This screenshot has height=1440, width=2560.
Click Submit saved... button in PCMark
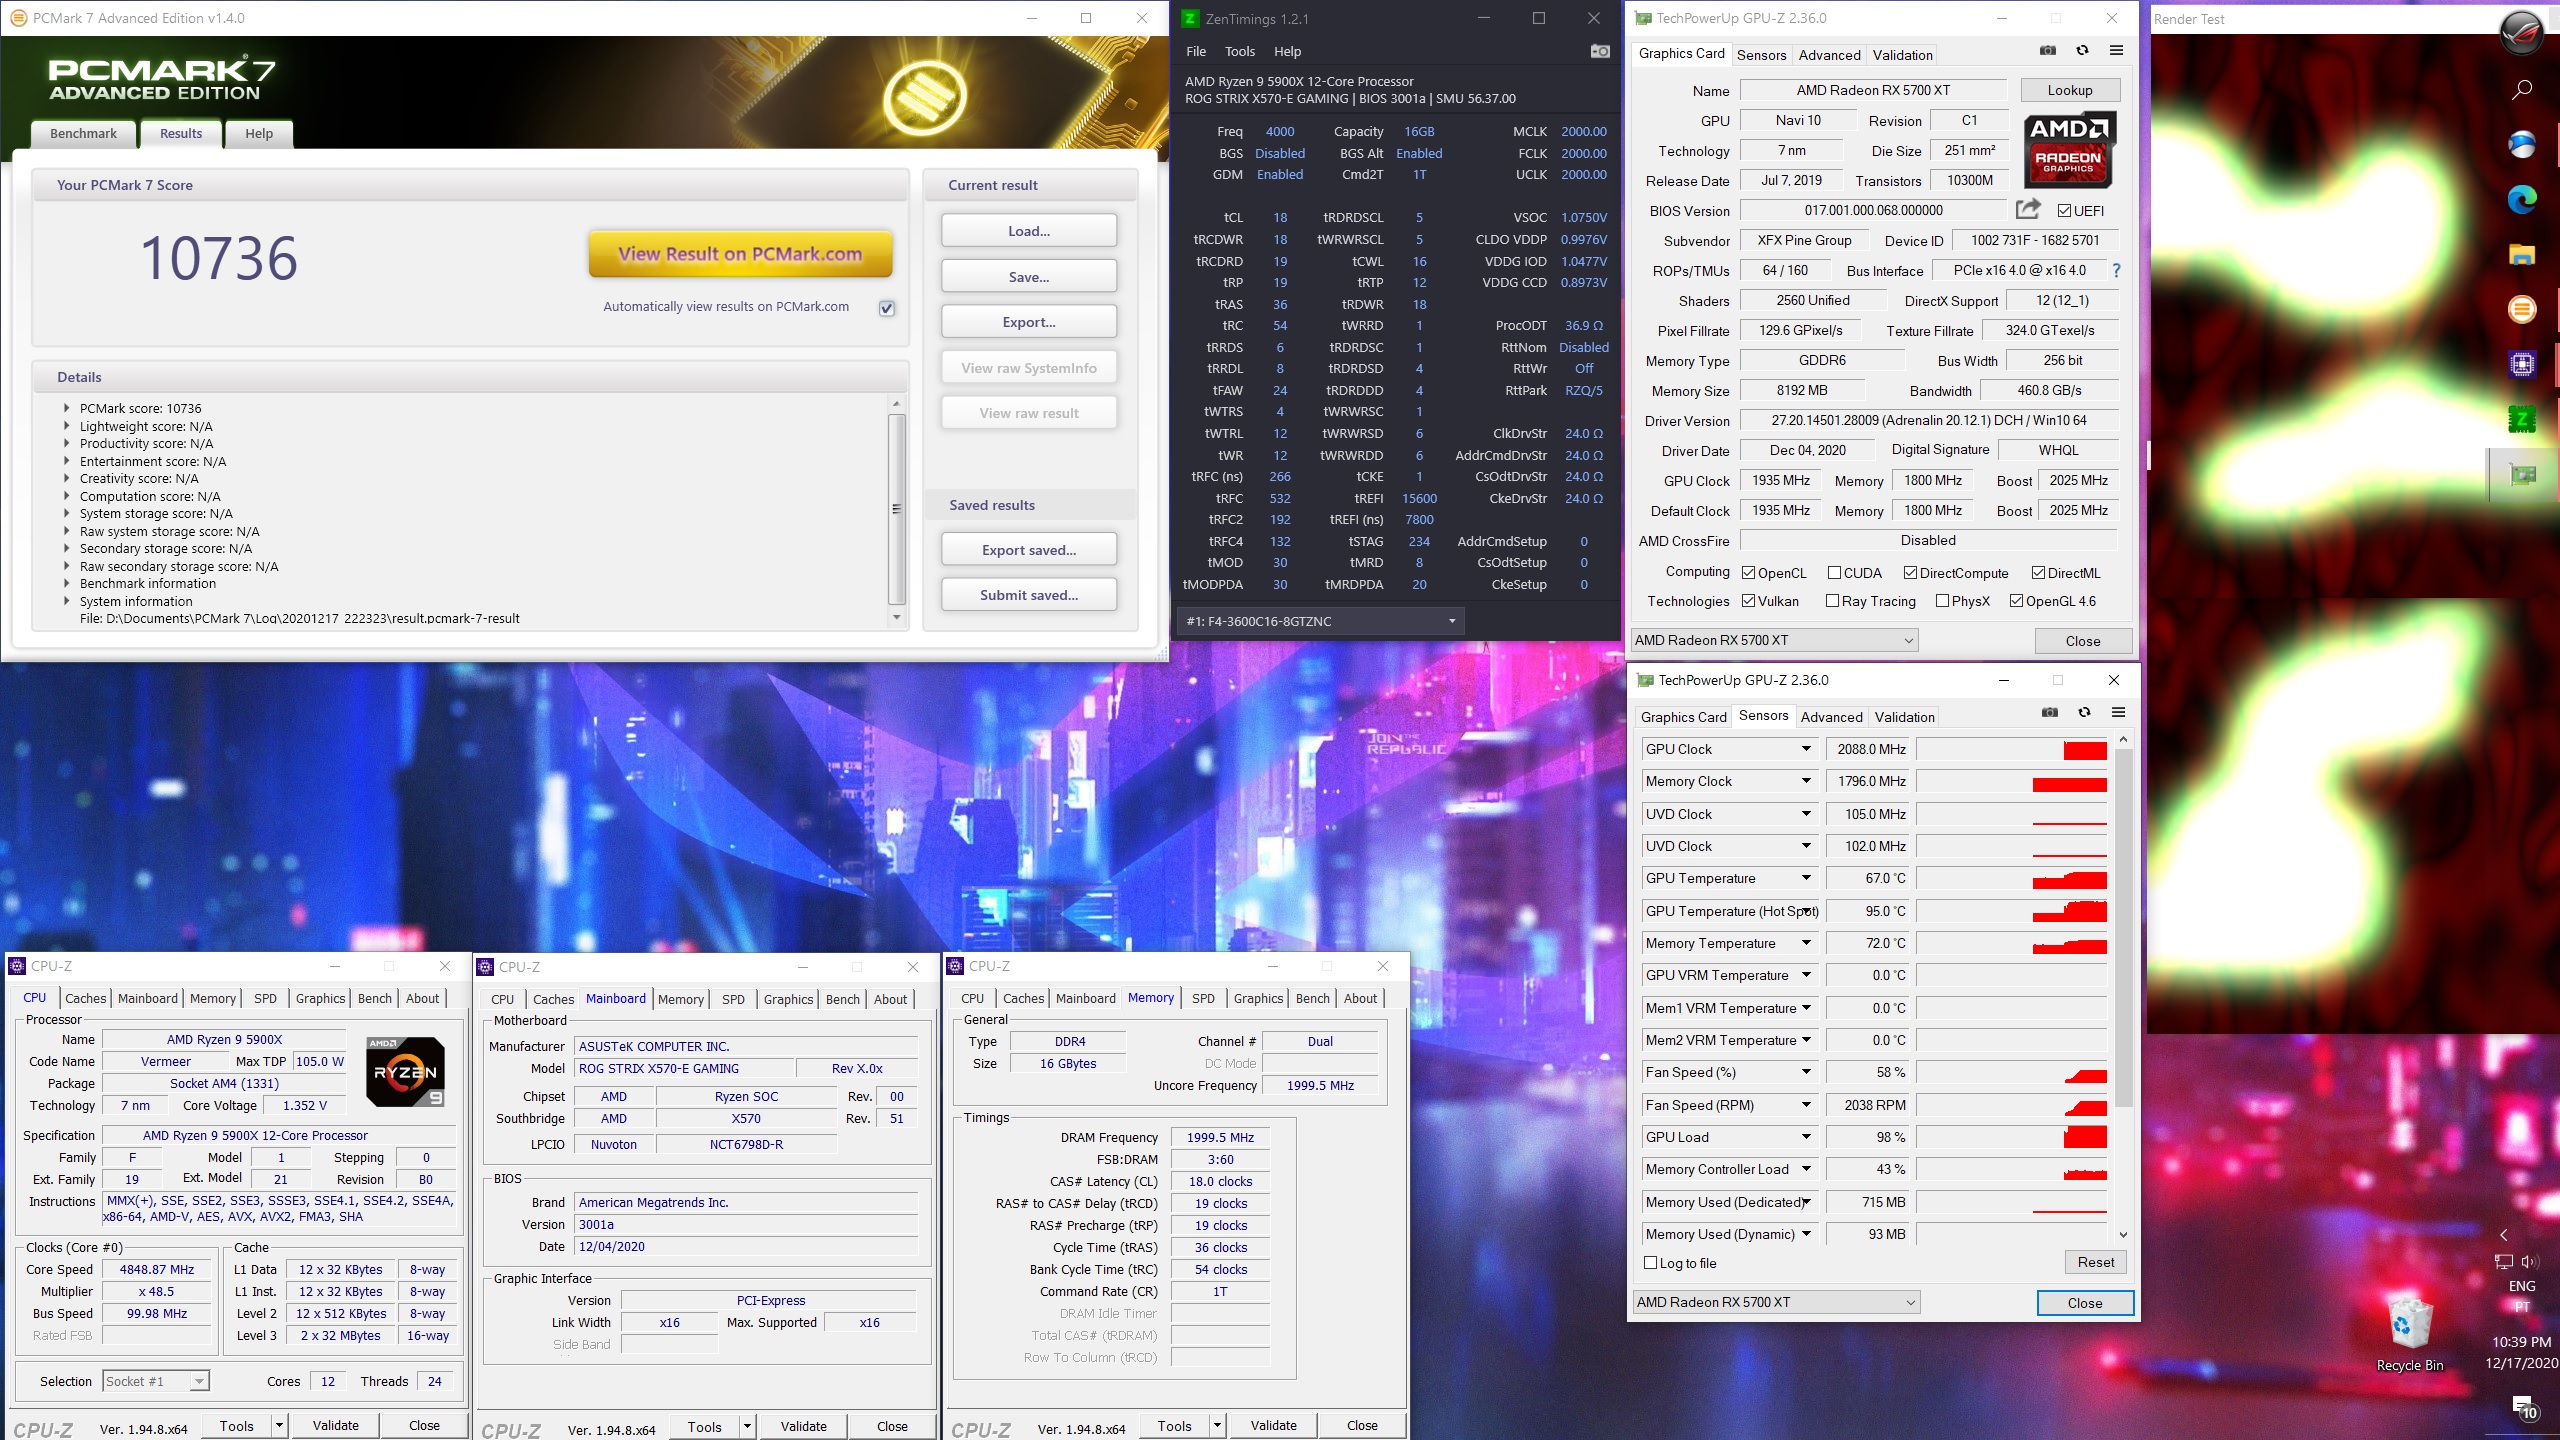tap(1029, 595)
